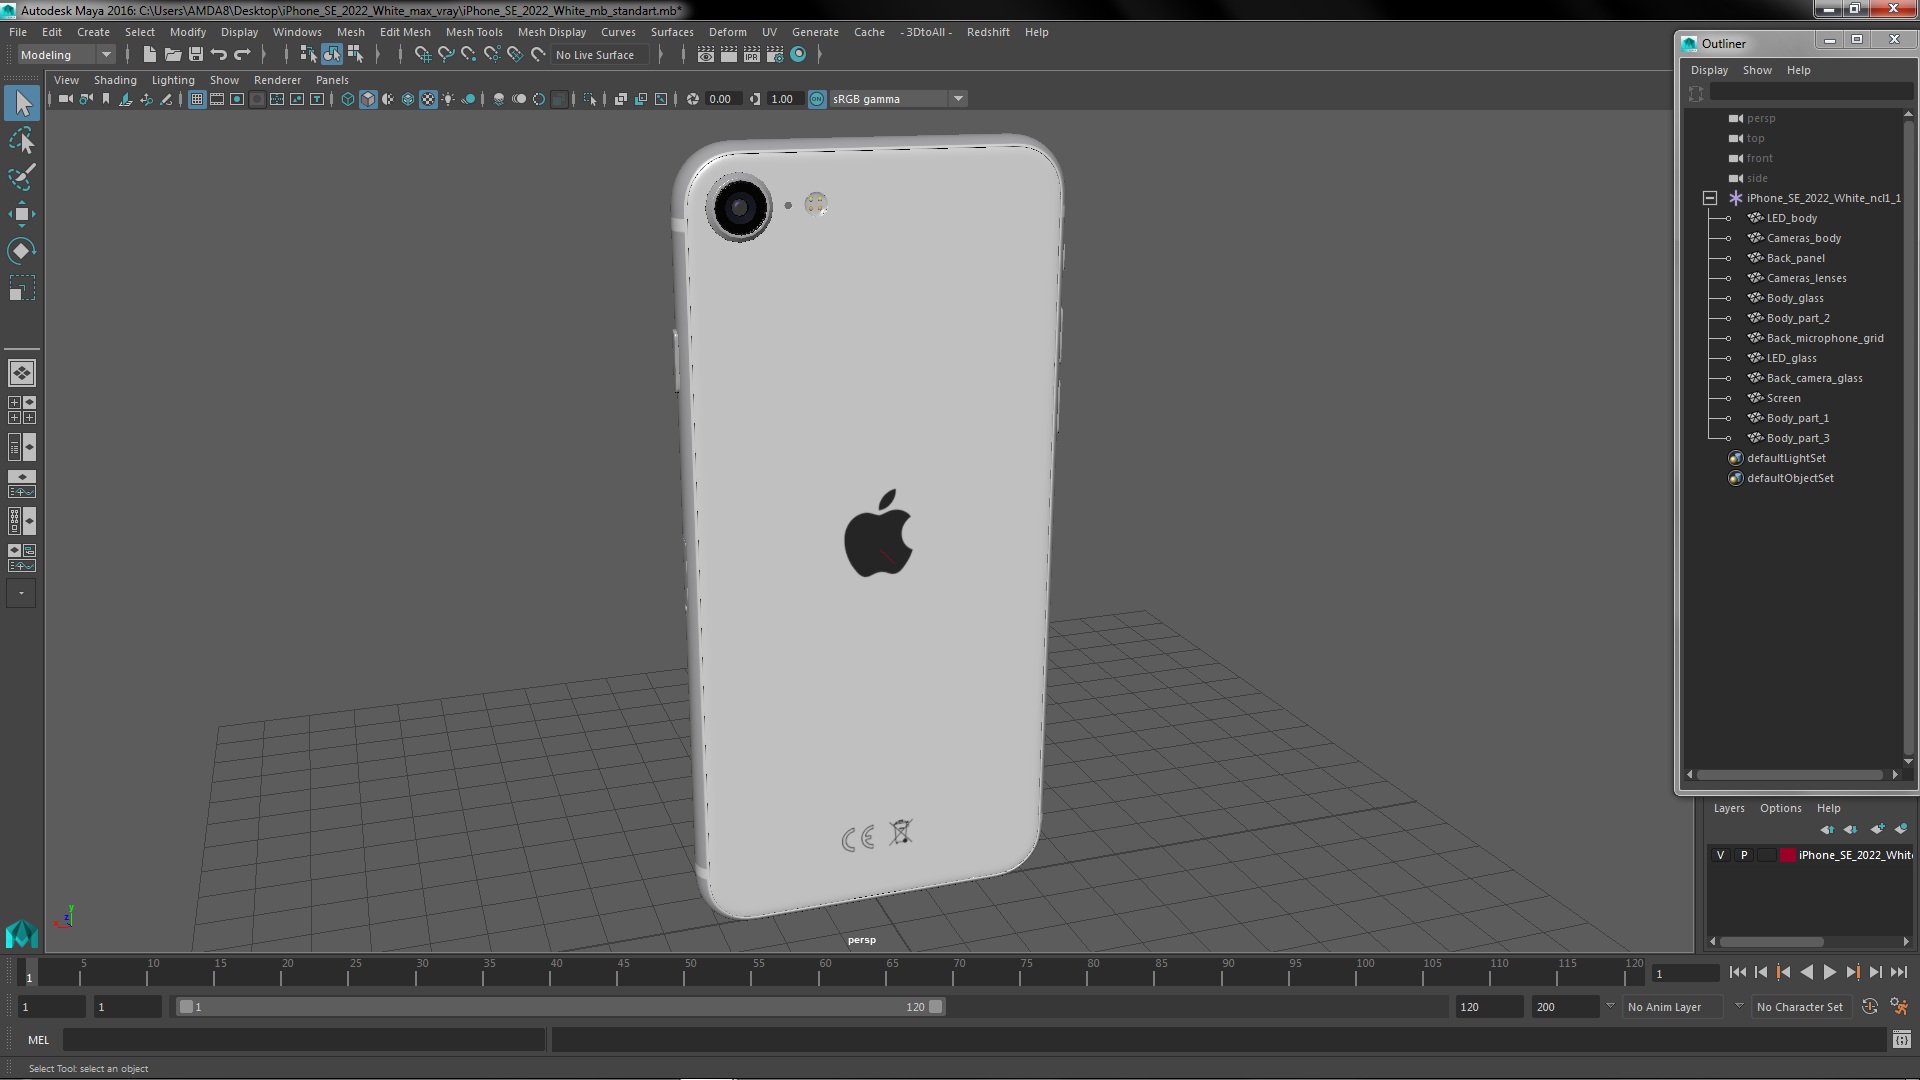The image size is (1920, 1080).
Task: Toggle layer playback P box
Action: tap(1744, 855)
